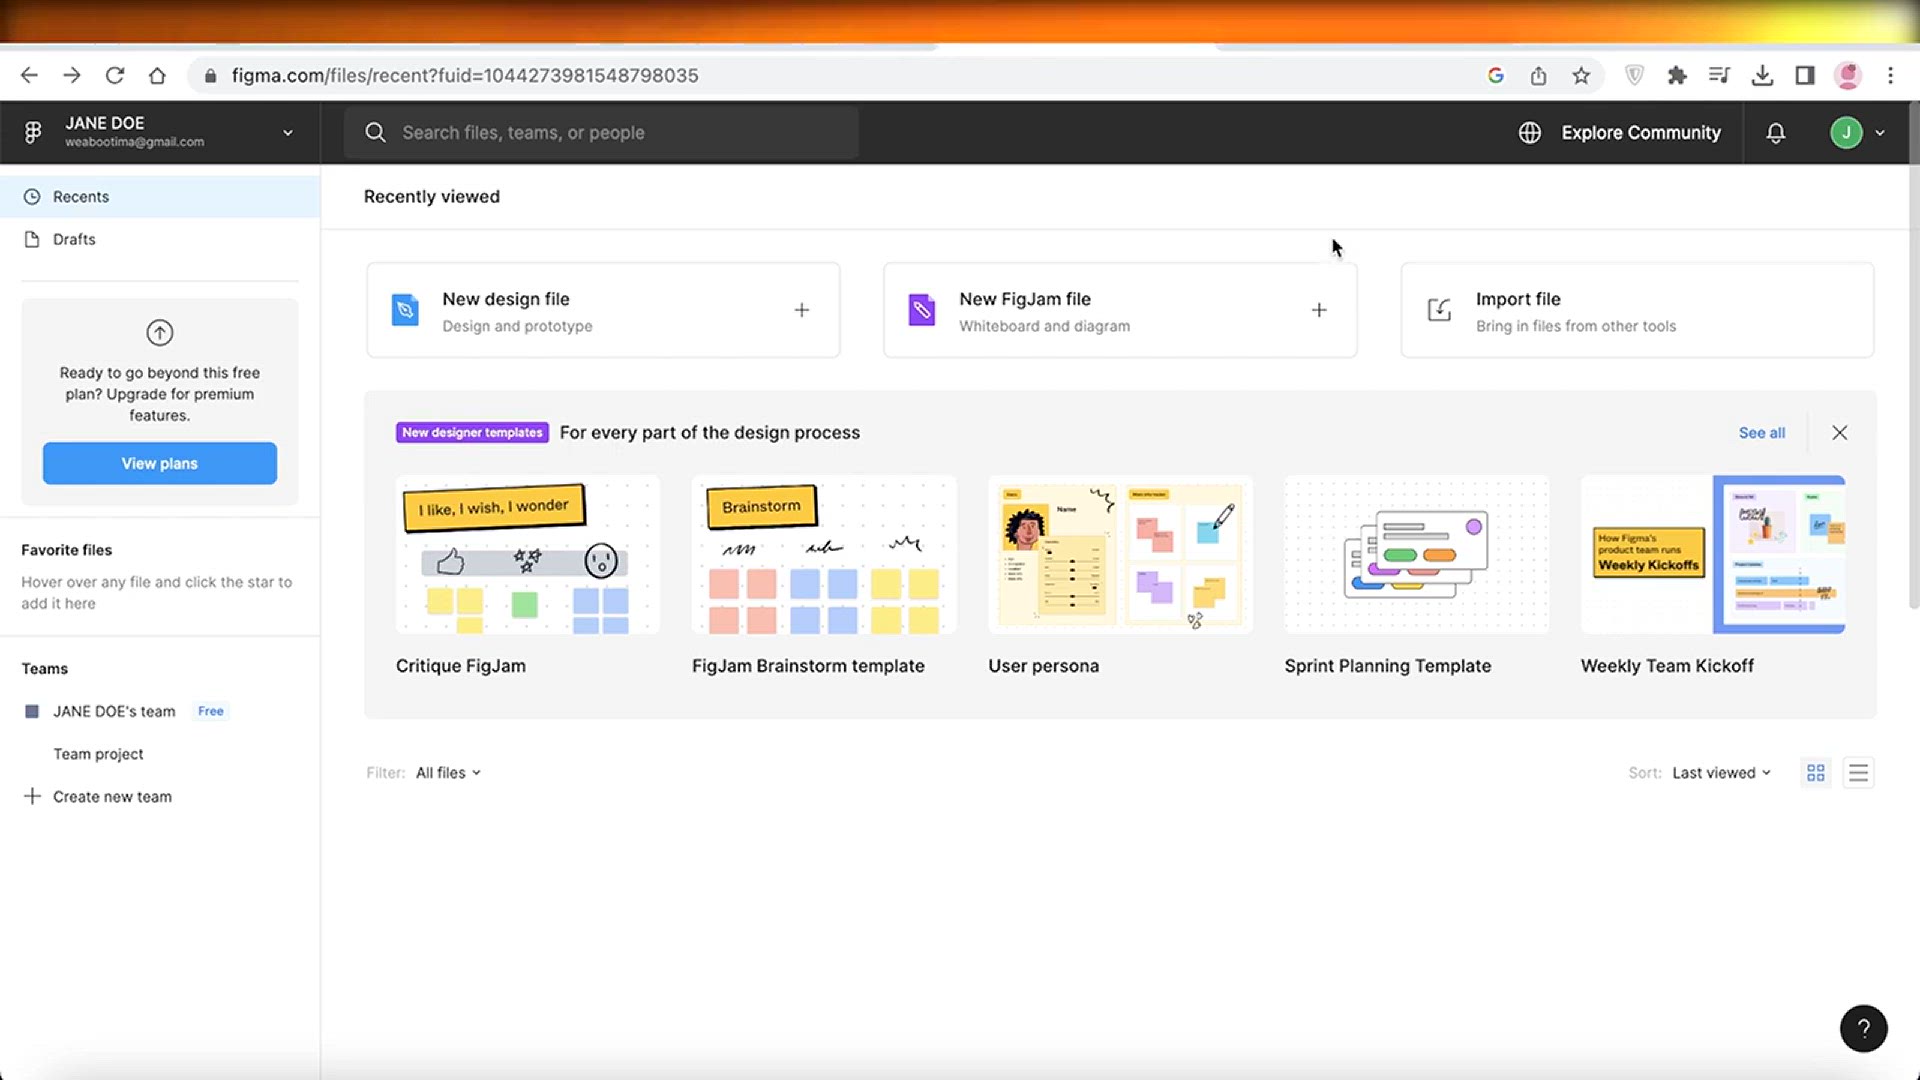The width and height of the screenshot is (1920, 1080).
Task: Open the Last viewed sort dropdown
Action: [1721, 773]
